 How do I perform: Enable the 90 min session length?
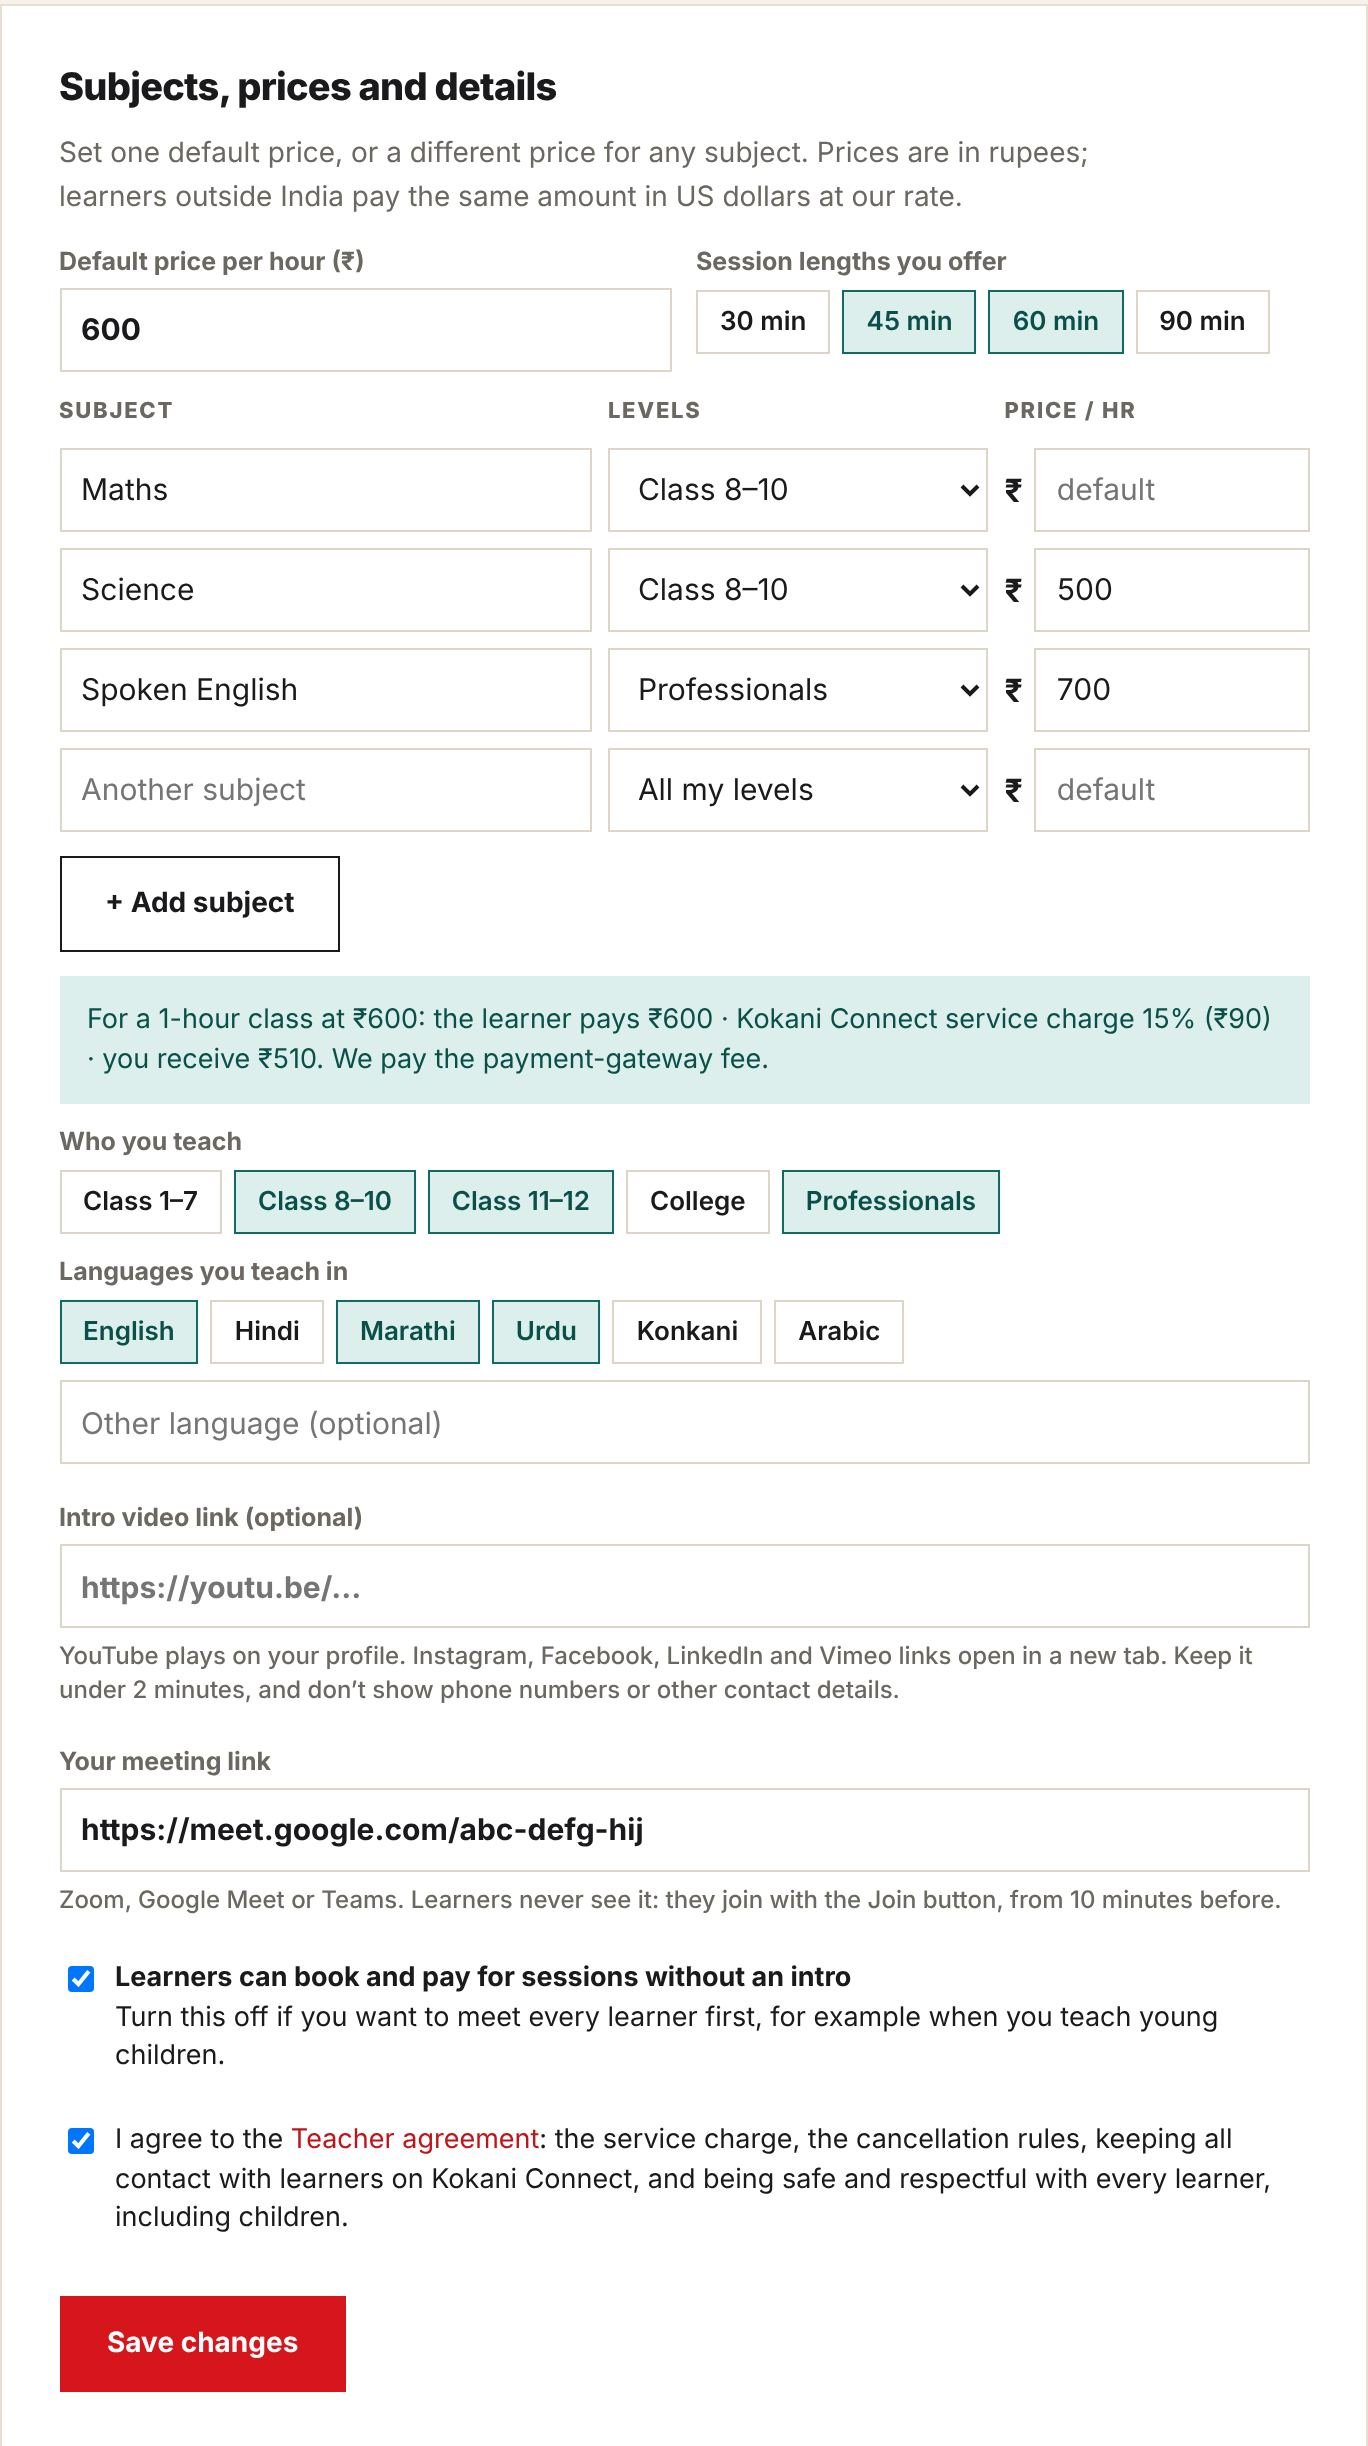coord(1202,322)
